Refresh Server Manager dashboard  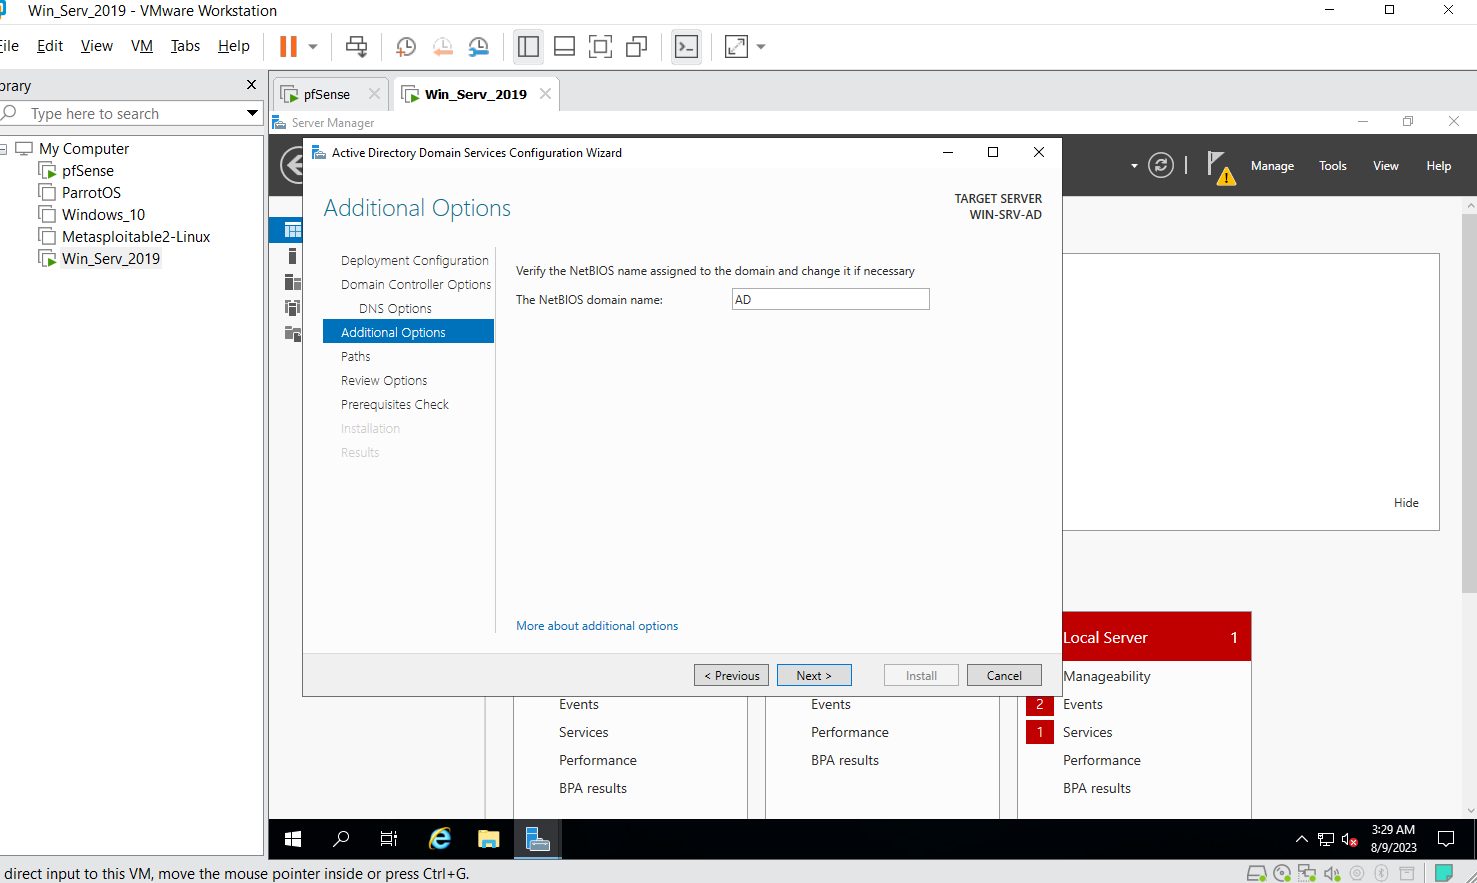point(1160,165)
